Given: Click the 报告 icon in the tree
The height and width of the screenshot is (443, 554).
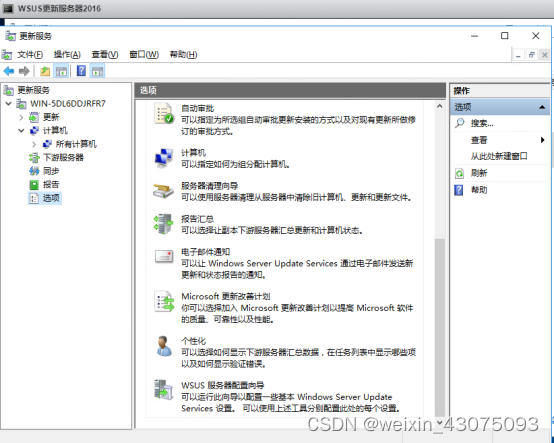Looking at the screenshot, I should click(x=34, y=184).
